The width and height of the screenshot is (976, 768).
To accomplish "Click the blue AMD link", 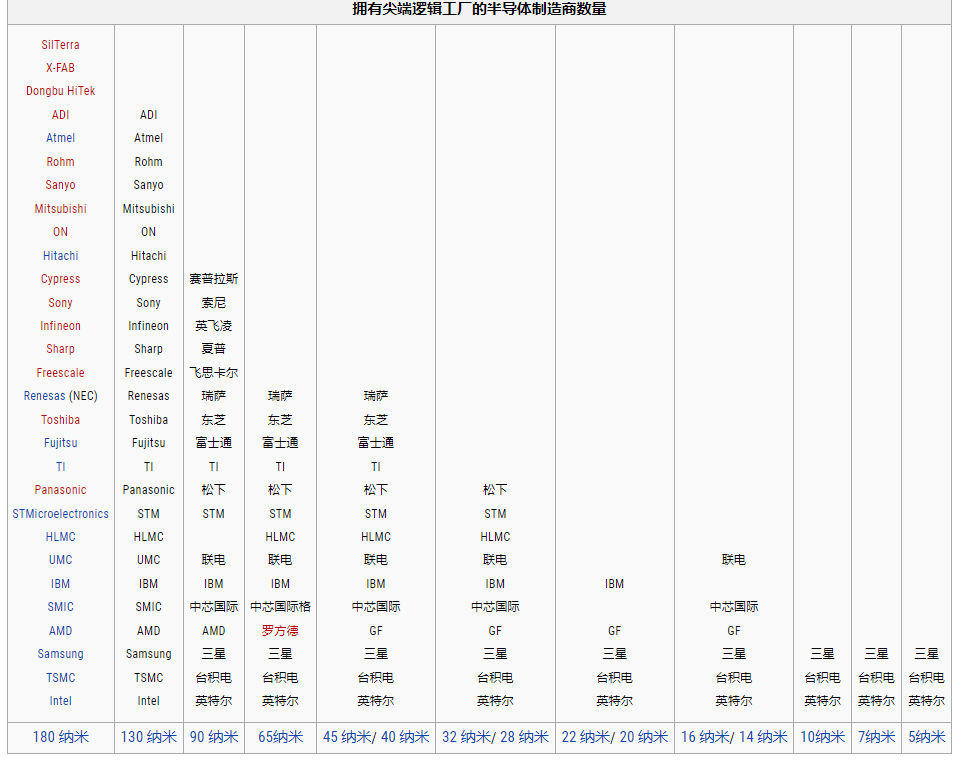I will (x=60, y=630).
